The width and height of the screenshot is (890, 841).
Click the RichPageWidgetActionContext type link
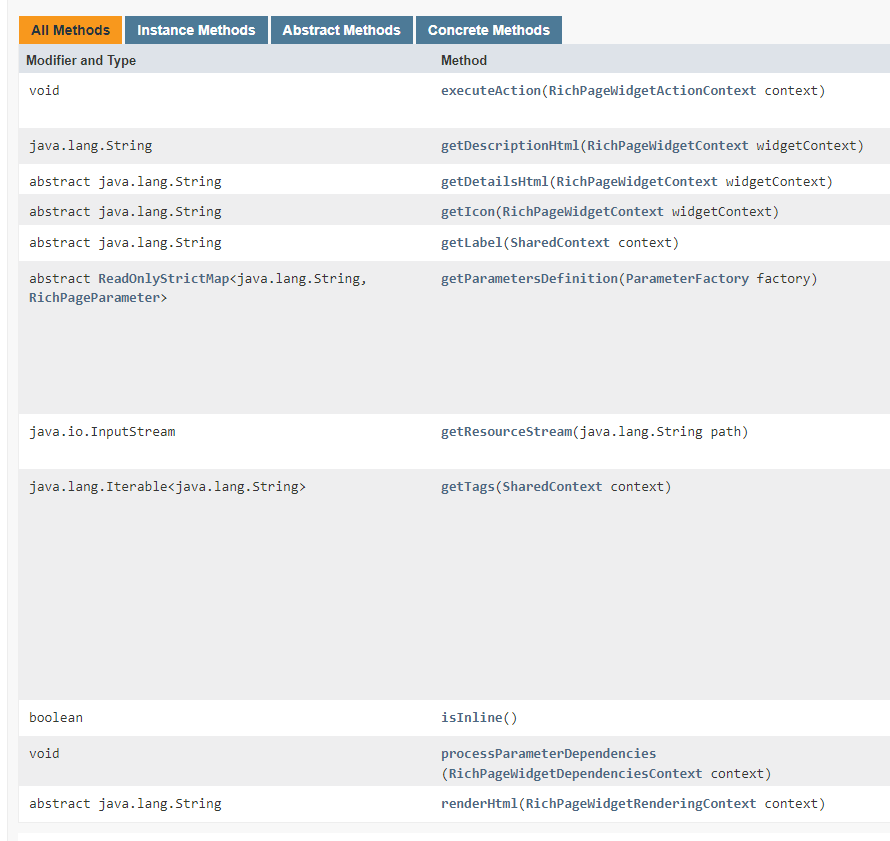[652, 91]
